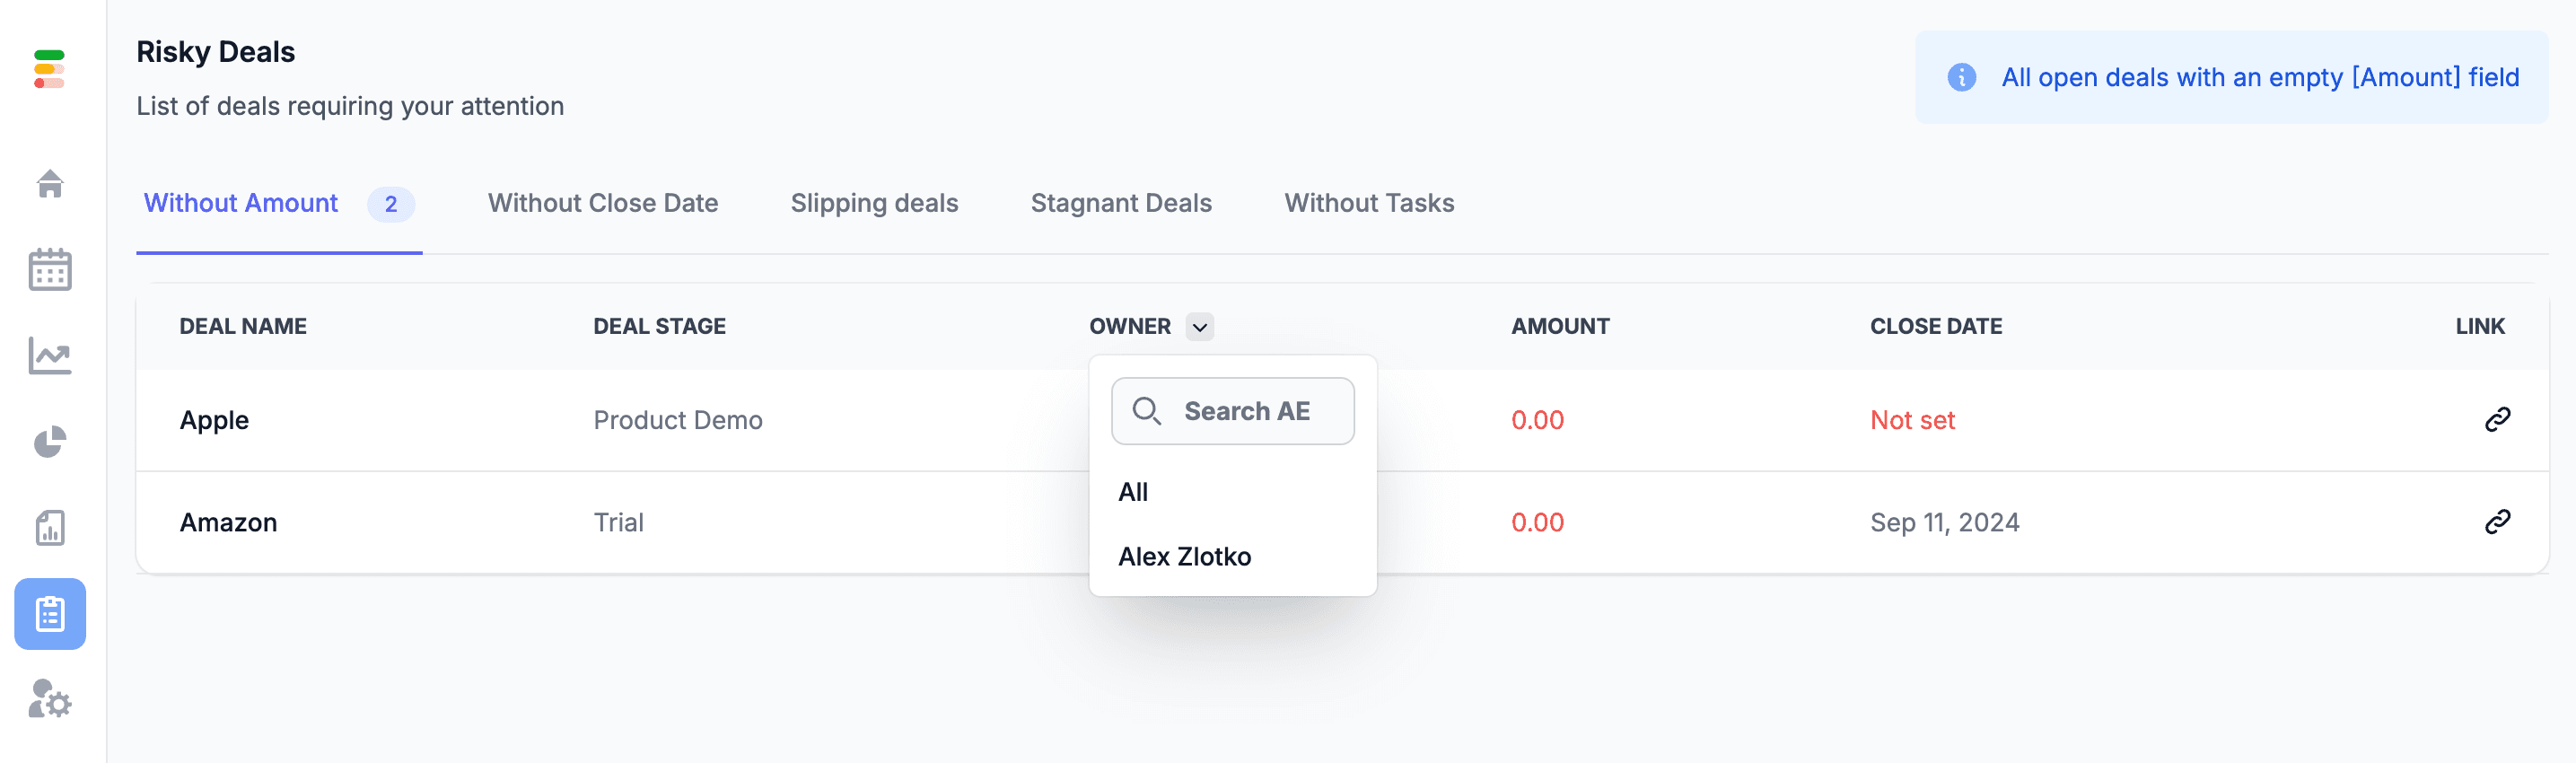
Task: Select the highlighted clipboard checklist icon
Action: (x=50, y=613)
